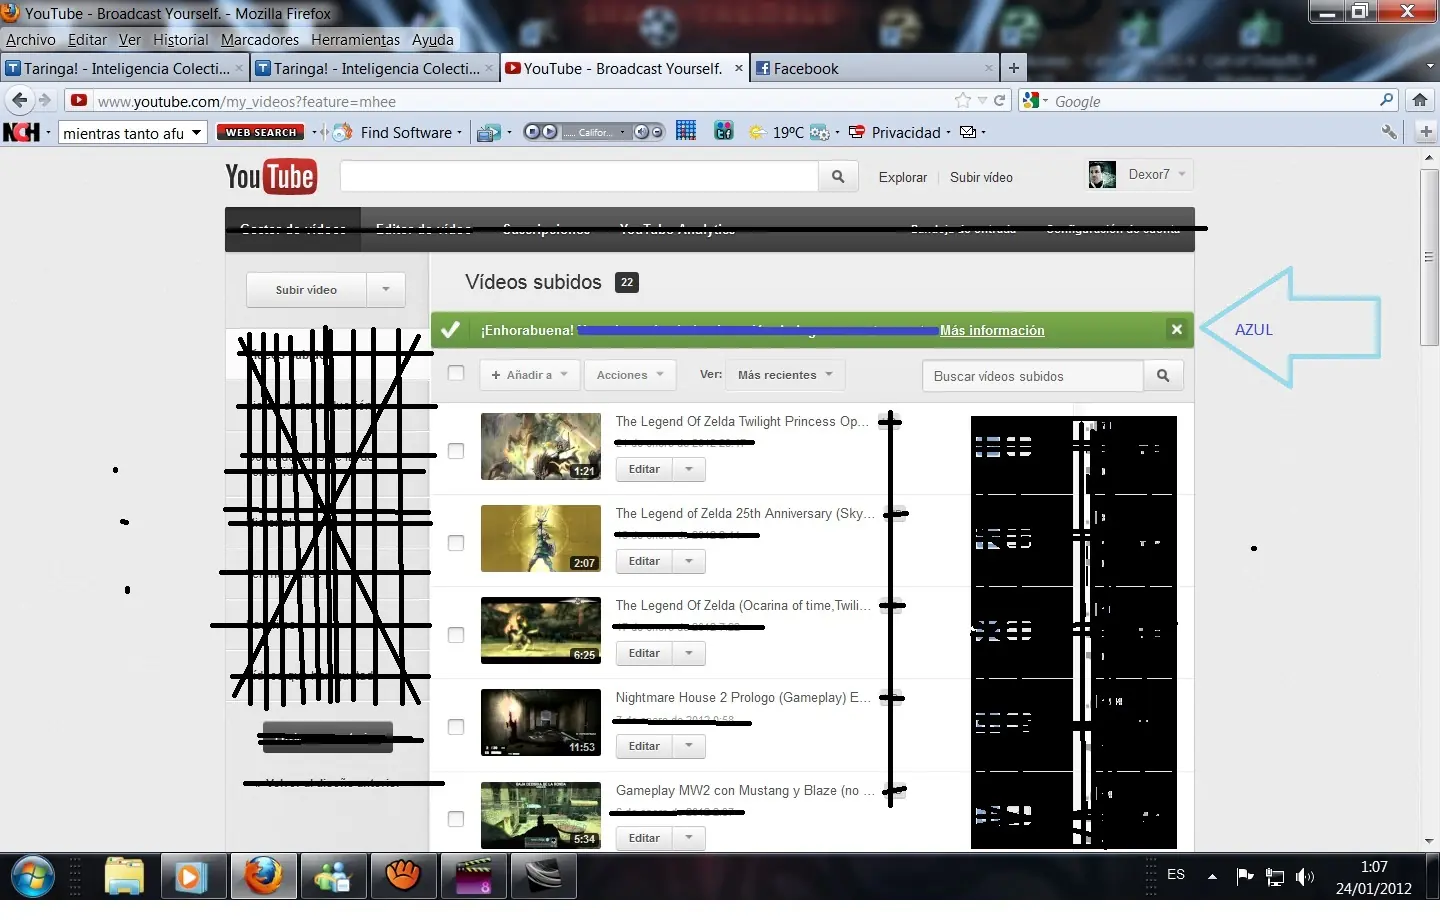Image resolution: width=1440 pixels, height=920 pixels.
Task: Click the forward navigation arrow
Action: coord(44,101)
